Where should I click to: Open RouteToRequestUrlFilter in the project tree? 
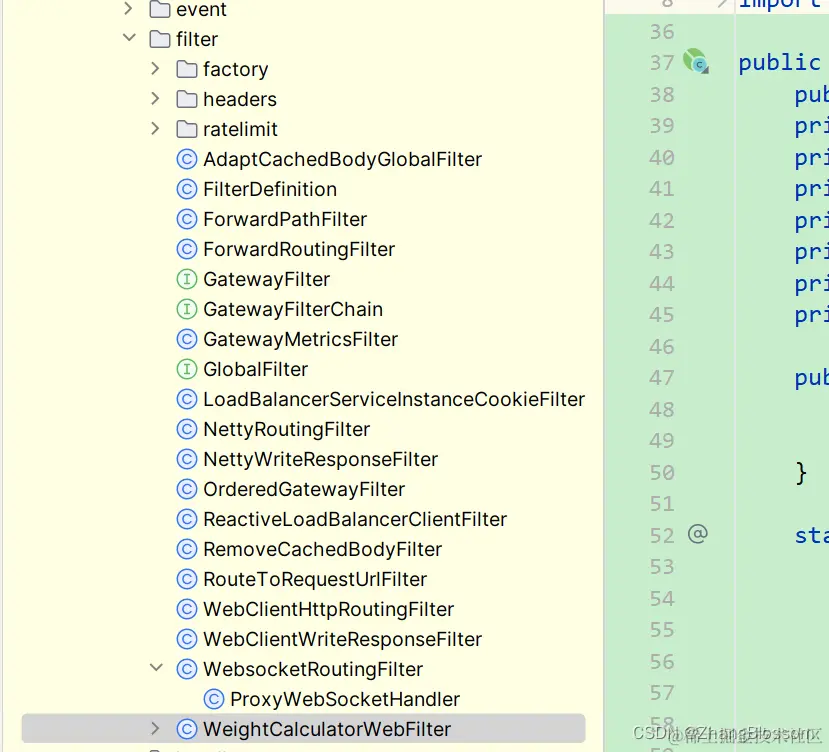click(x=315, y=579)
